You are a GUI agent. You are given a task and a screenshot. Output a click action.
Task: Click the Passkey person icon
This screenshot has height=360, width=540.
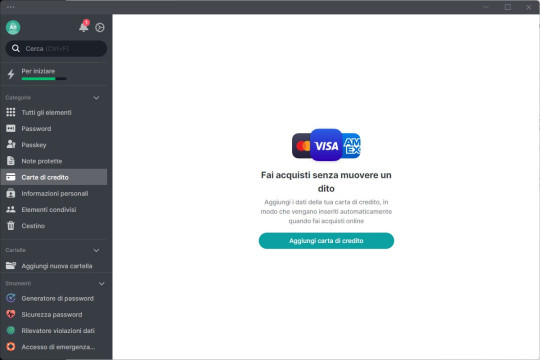coord(11,144)
